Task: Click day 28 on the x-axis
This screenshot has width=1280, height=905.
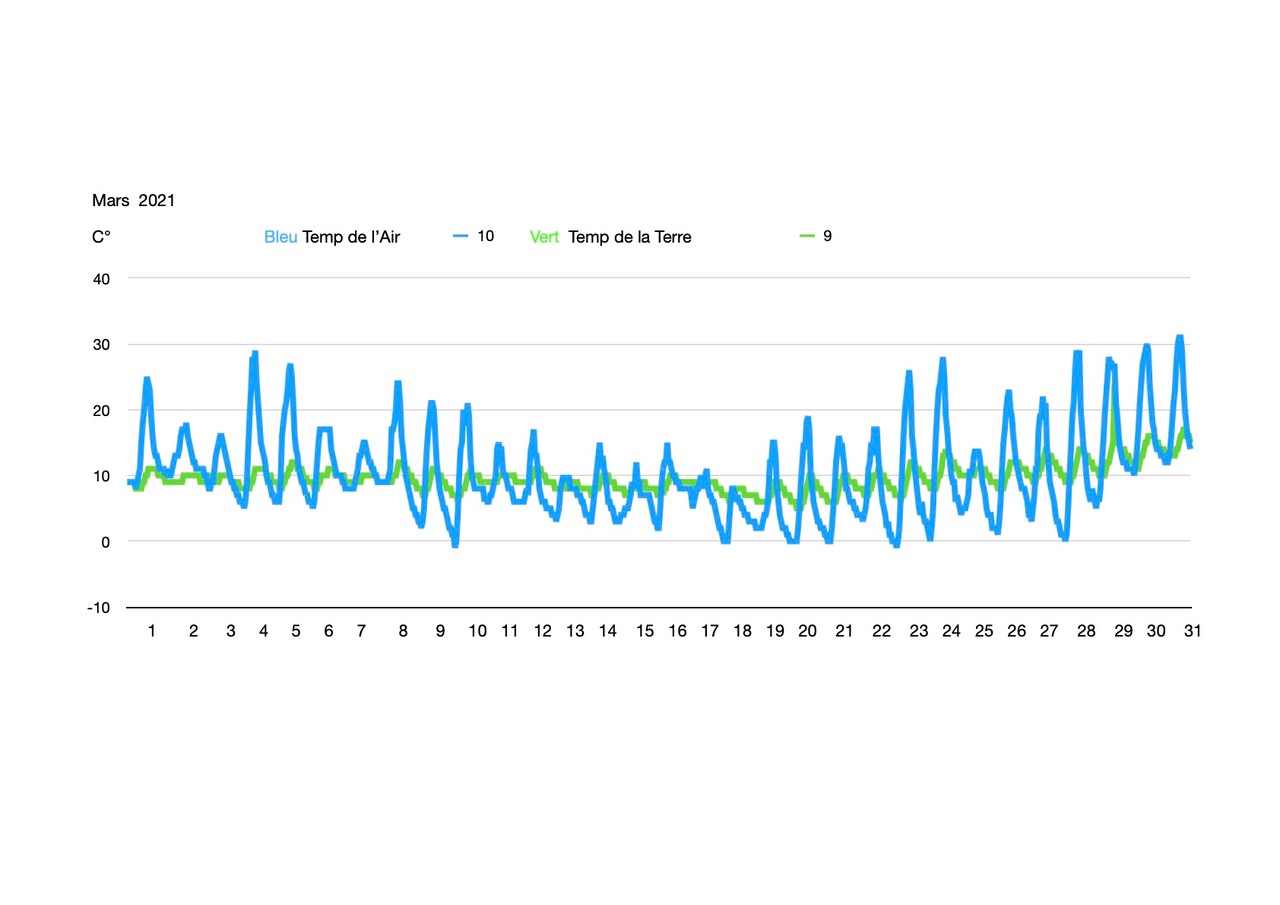Action: (1087, 631)
